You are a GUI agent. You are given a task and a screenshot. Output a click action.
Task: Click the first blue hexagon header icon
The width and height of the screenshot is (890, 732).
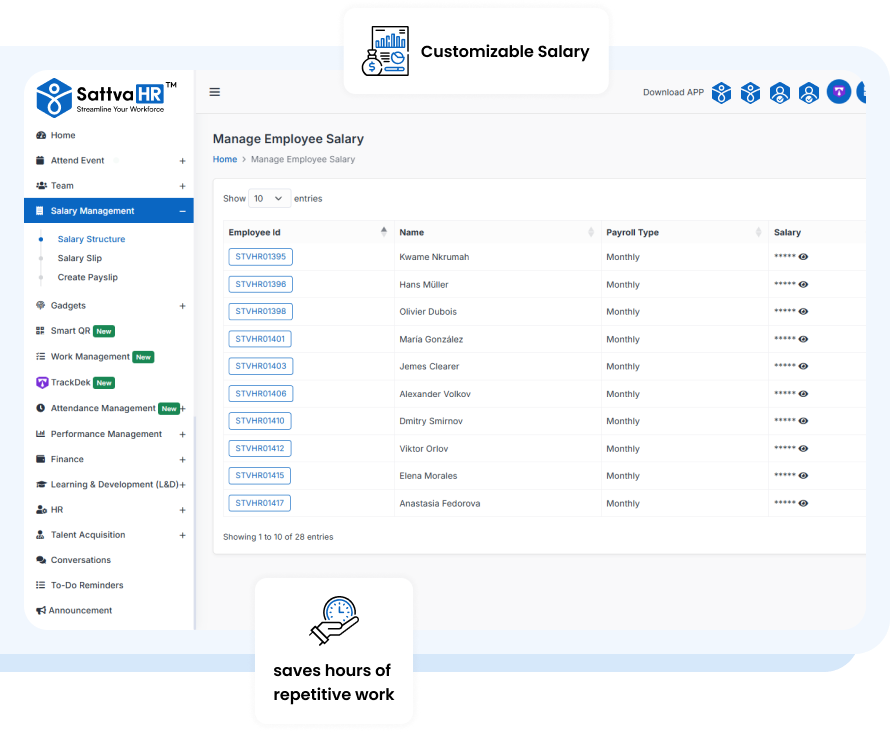pyautogui.click(x=721, y=92)
